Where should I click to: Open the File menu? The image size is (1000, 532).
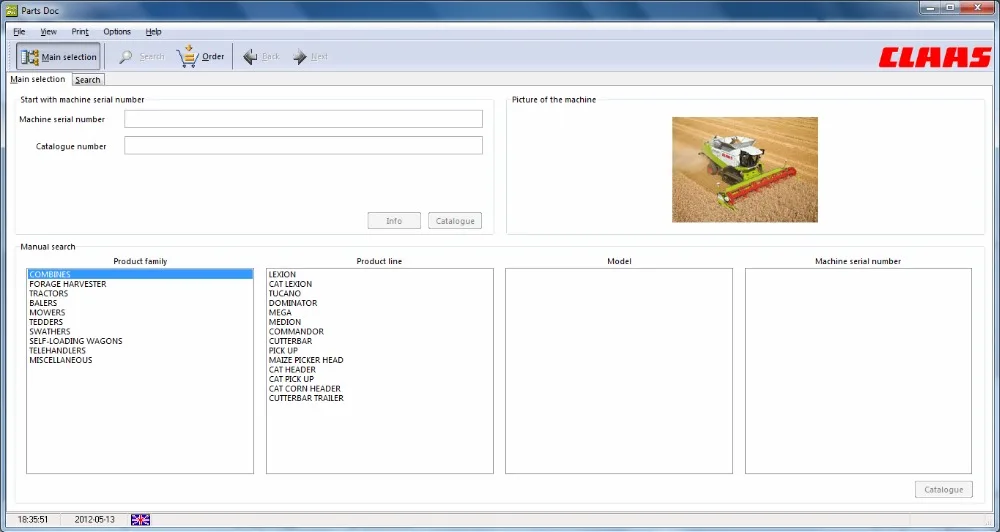tap(19, 31)
